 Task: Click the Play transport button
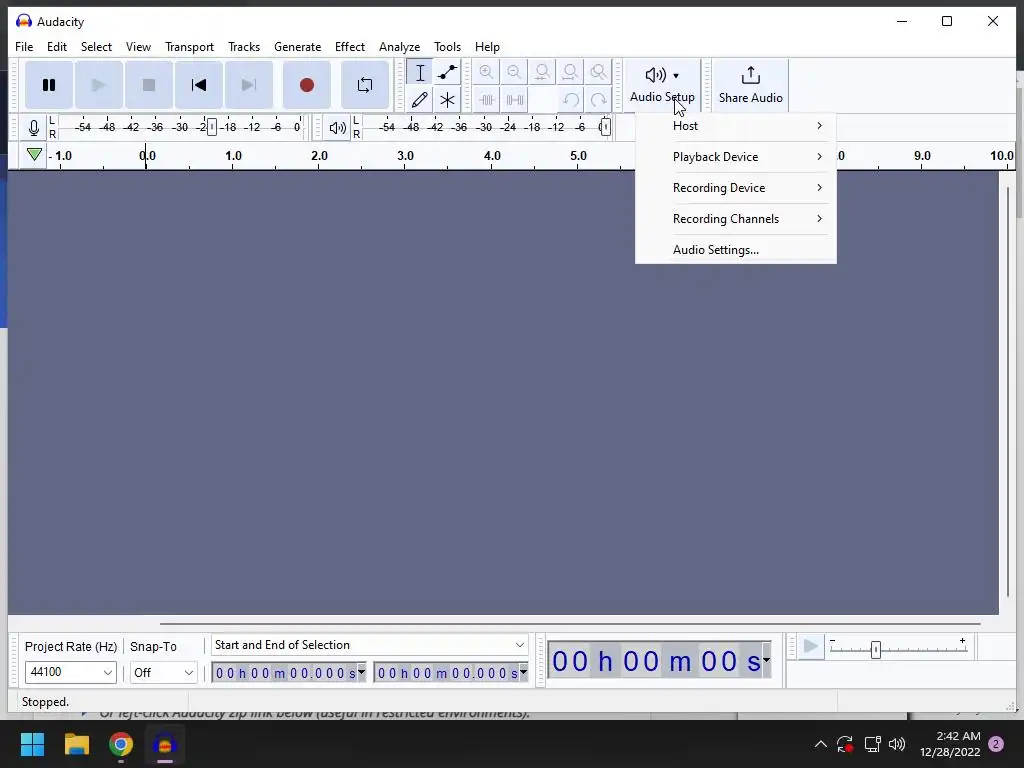point(99,85)
